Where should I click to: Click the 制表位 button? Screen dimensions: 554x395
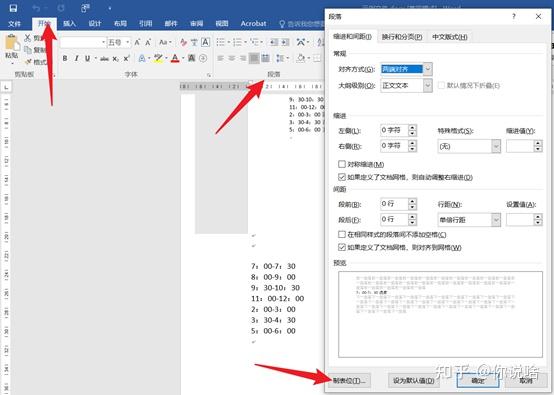(349, 381)
